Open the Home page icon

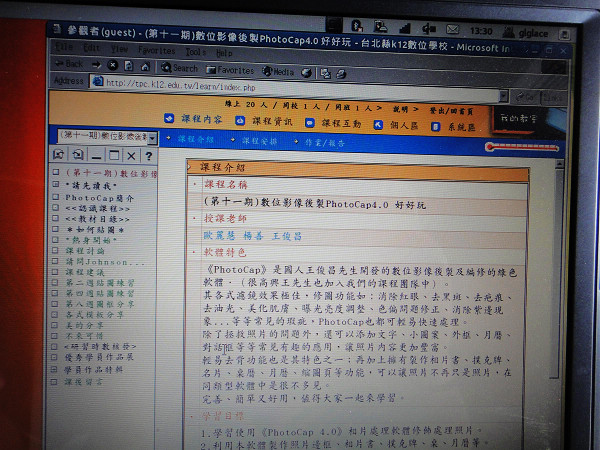pyautogui.click(x=145, y=67)
